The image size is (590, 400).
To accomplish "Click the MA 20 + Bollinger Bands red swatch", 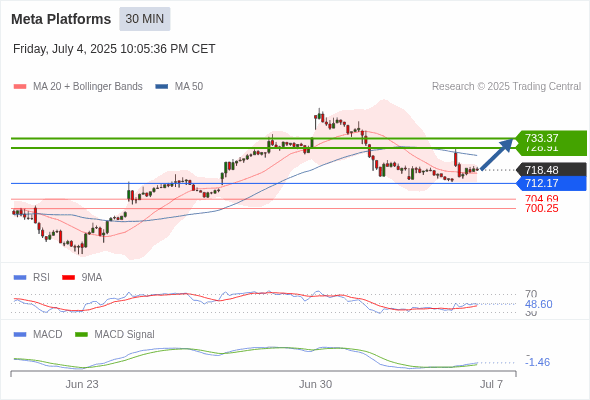I will 20,87.
